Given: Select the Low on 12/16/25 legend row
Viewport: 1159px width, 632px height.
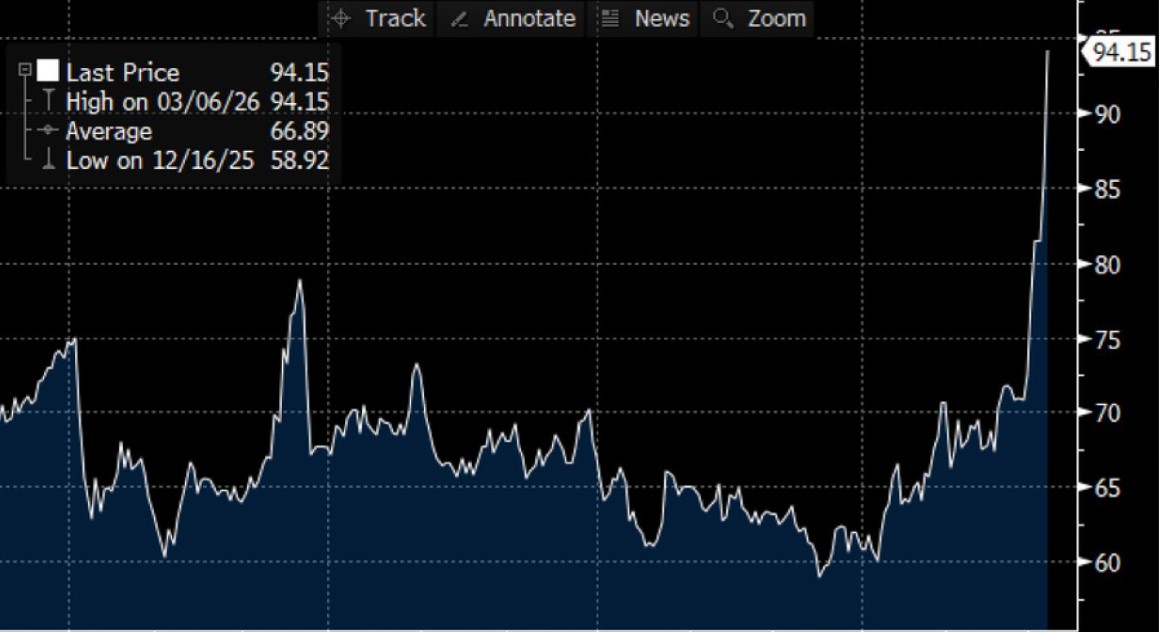Looking at the screenshot, I should point(159,160).
